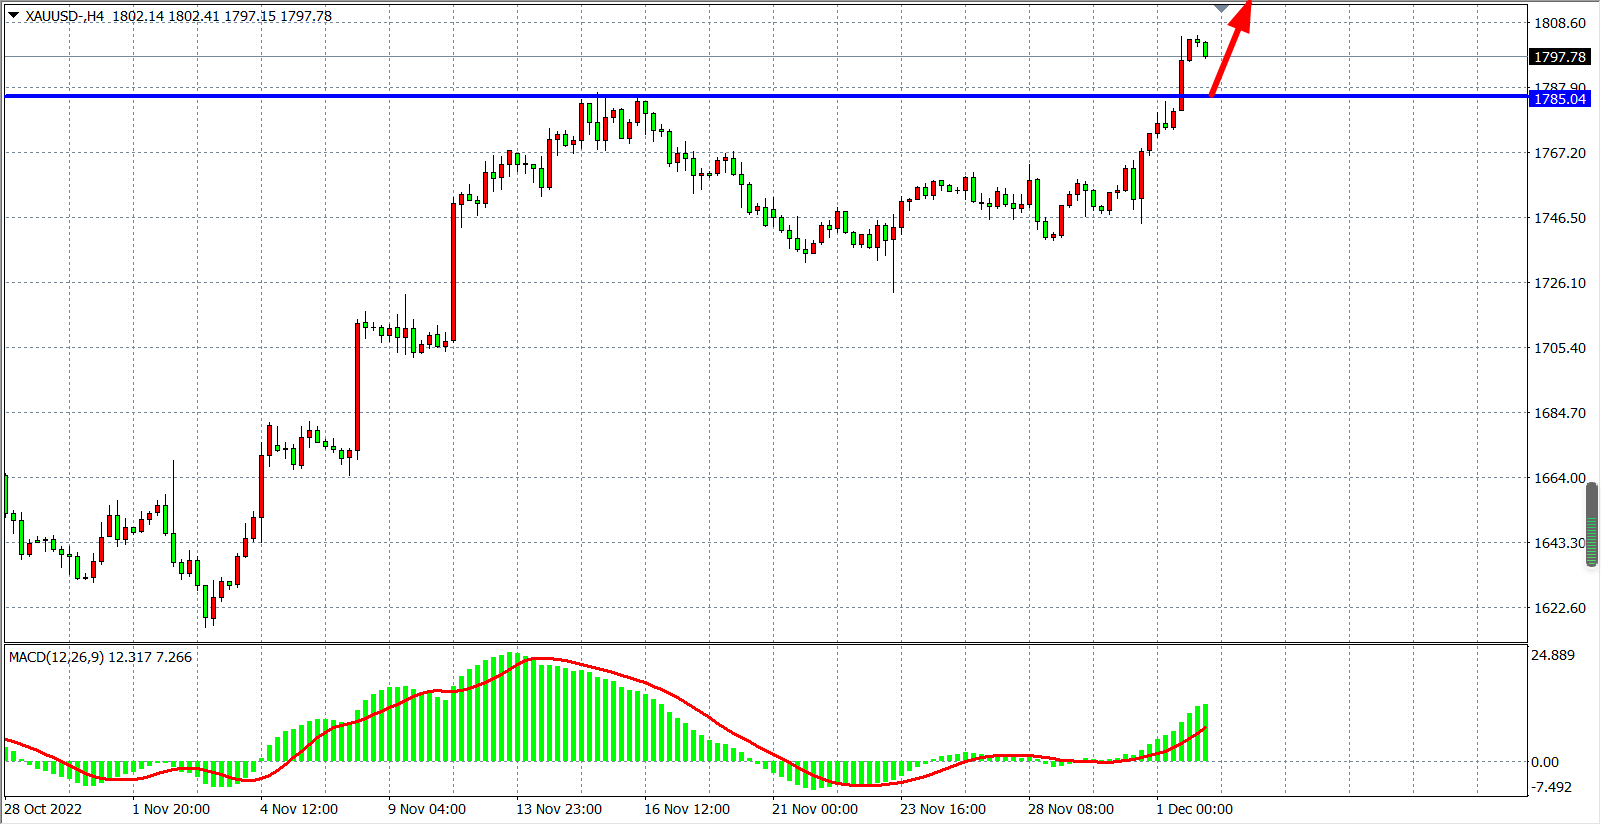1601x825 pixels.
Task: Click the 0.00 MACD zero level label
Action: [x=1545, y=762]
